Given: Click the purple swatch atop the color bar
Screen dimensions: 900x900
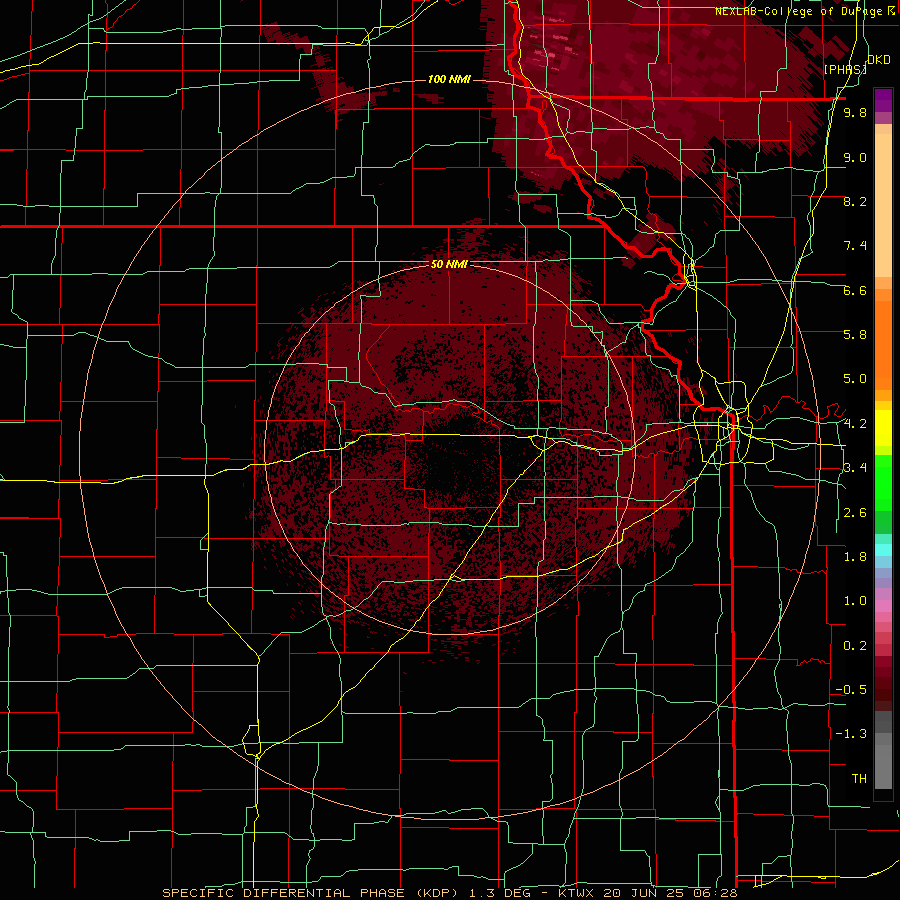Looking at the screenshot, I should pyautogui.click(x=883, y=100).
